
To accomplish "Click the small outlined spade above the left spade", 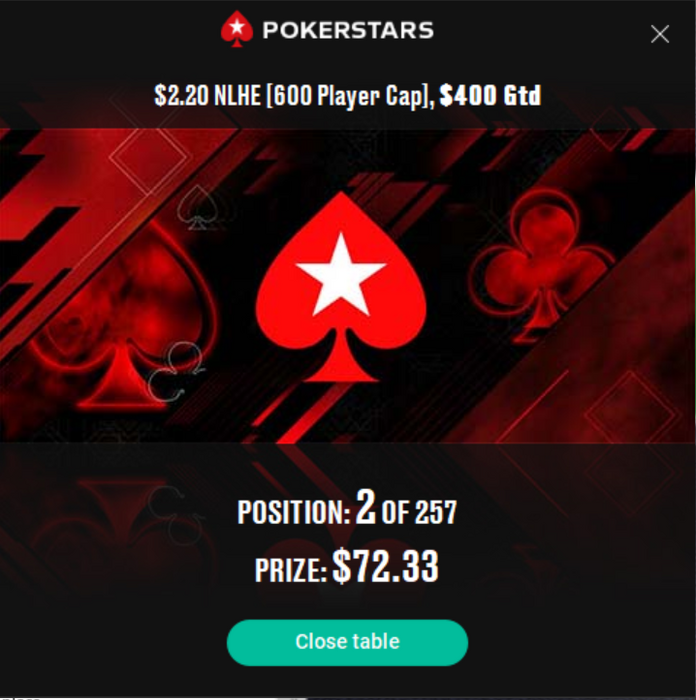I will coord(197,208).
